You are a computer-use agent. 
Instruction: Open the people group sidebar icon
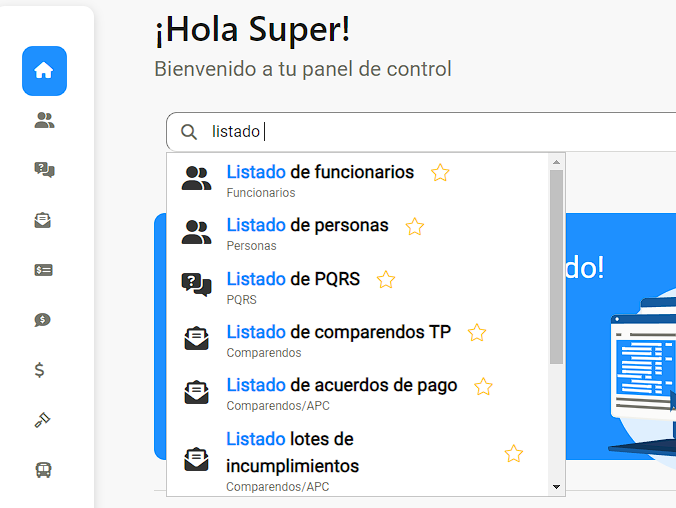point(44,121)
